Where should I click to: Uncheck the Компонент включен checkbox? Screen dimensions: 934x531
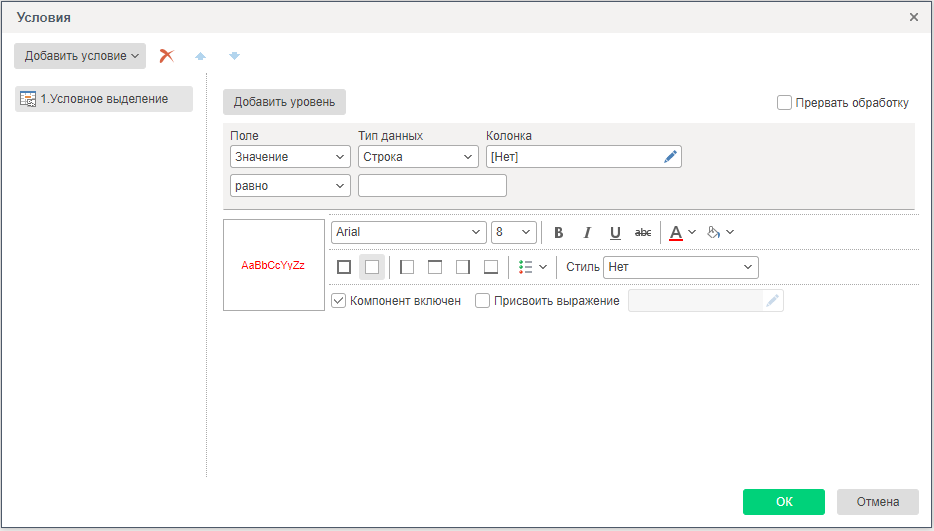point(338,300)
